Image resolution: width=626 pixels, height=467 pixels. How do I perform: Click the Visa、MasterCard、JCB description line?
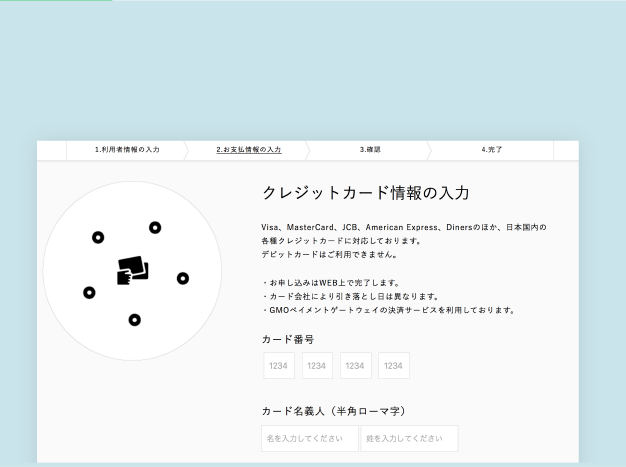pos(404,227)
